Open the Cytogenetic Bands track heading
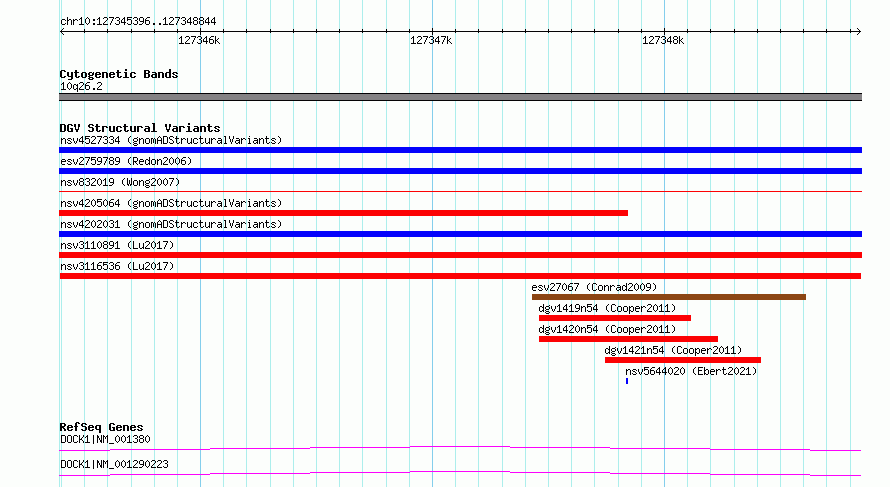The image size is (890, 487). pos(119,74)
